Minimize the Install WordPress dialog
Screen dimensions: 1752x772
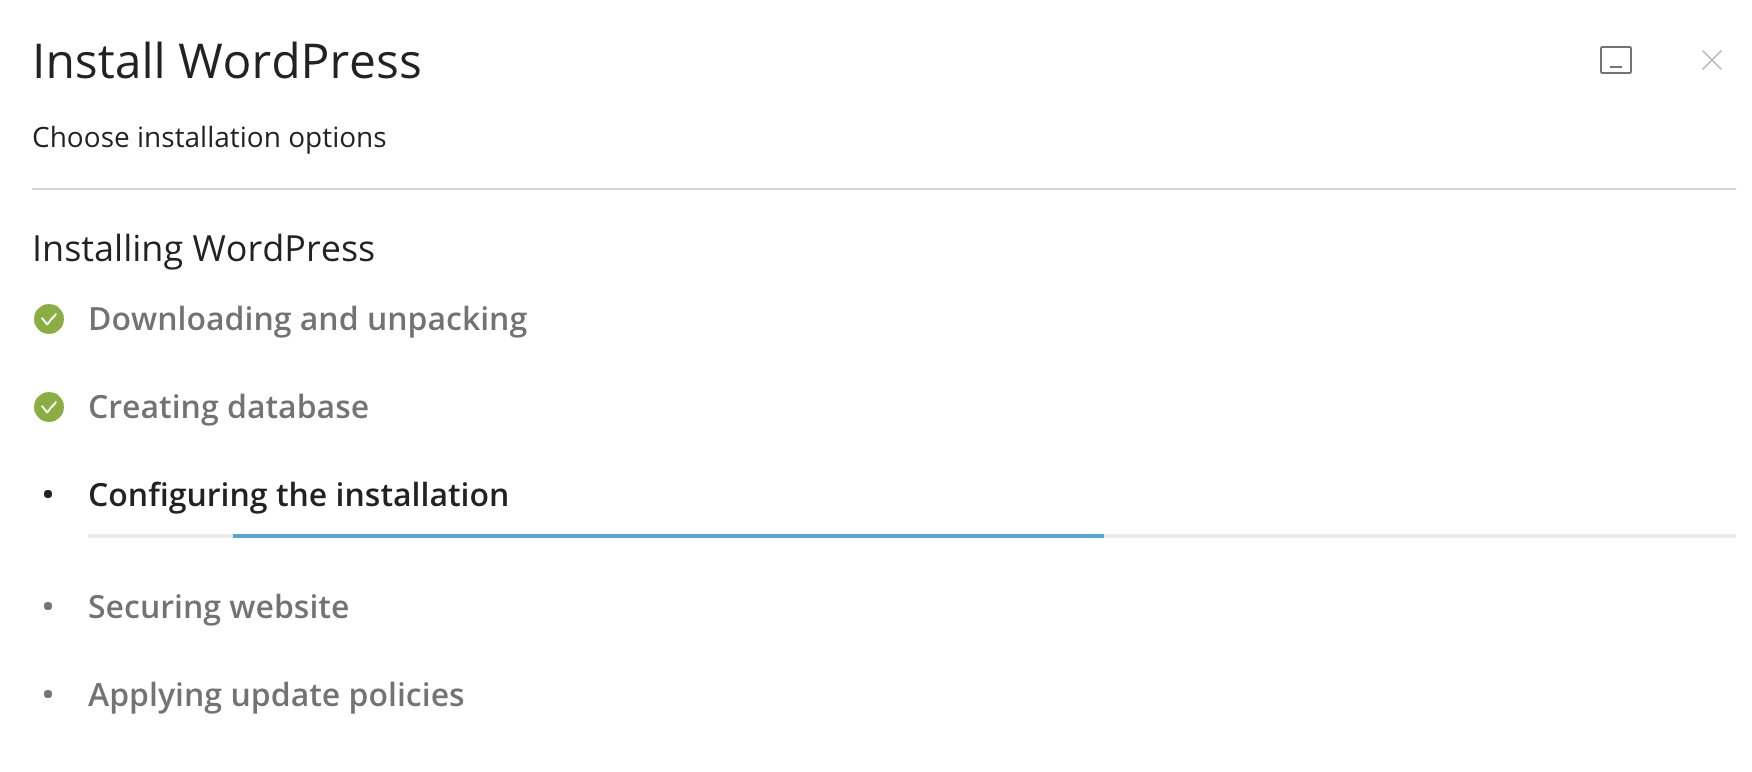pos(1615,60)
